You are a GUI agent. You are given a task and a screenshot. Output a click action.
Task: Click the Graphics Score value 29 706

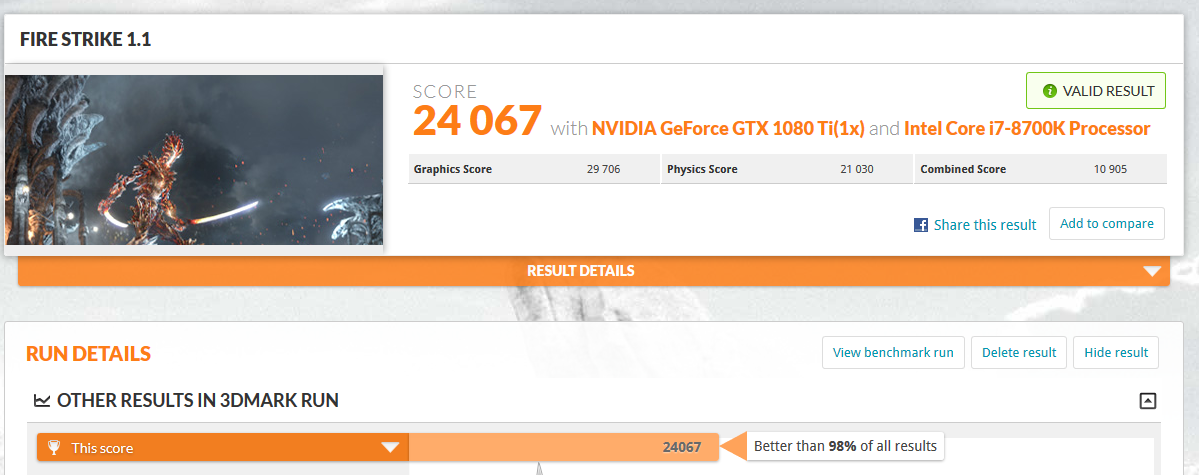603,169
